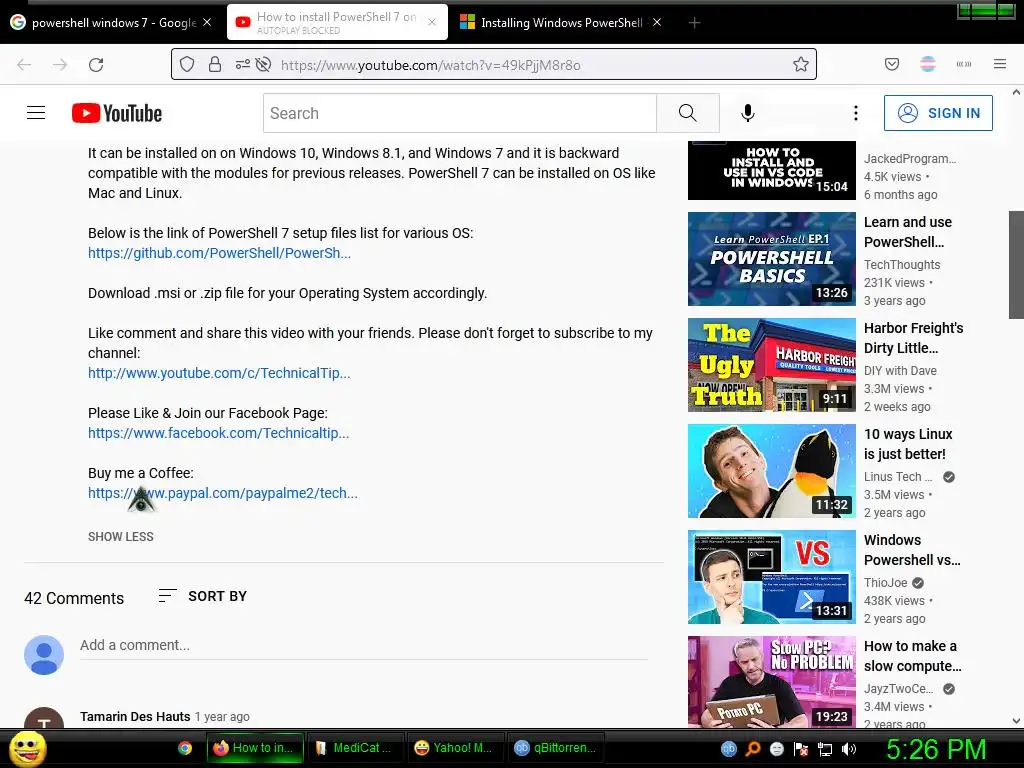Image resolution: width=1024 pixels, height=768 pixels.
Task: Open the Windows Powershell vs thumbnail
Action: [771, 577]
